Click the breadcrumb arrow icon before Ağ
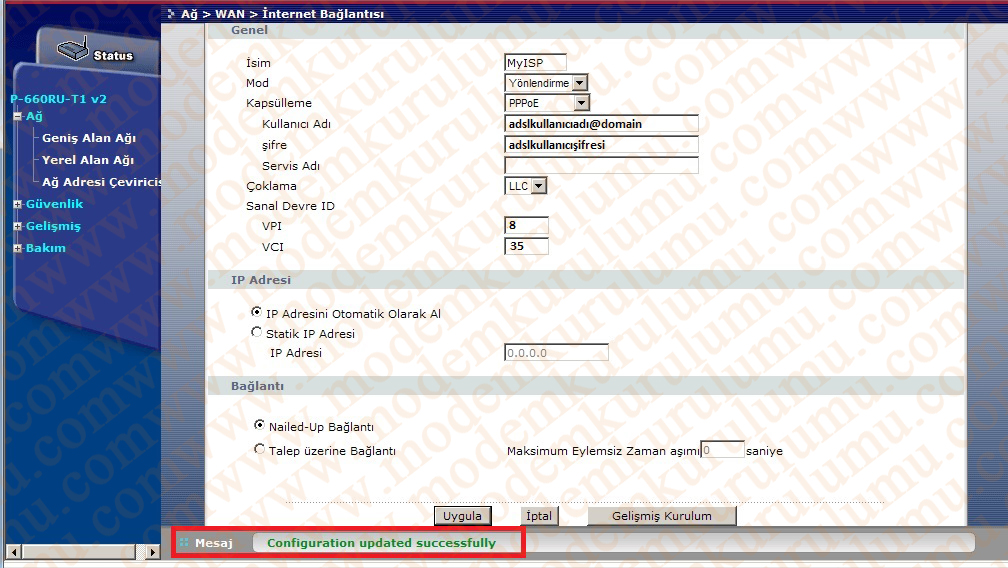This screenshot has width=1008, height=568. pyautogui.click(x=170, y=13)
